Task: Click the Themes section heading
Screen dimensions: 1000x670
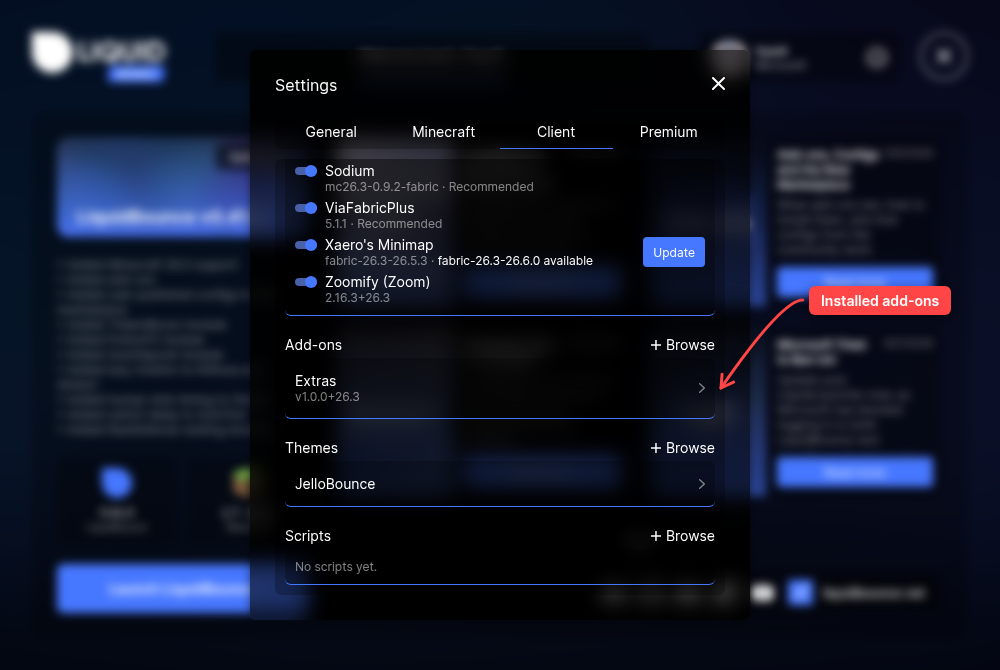Action: pyautogui.click(x=311, y=448)
